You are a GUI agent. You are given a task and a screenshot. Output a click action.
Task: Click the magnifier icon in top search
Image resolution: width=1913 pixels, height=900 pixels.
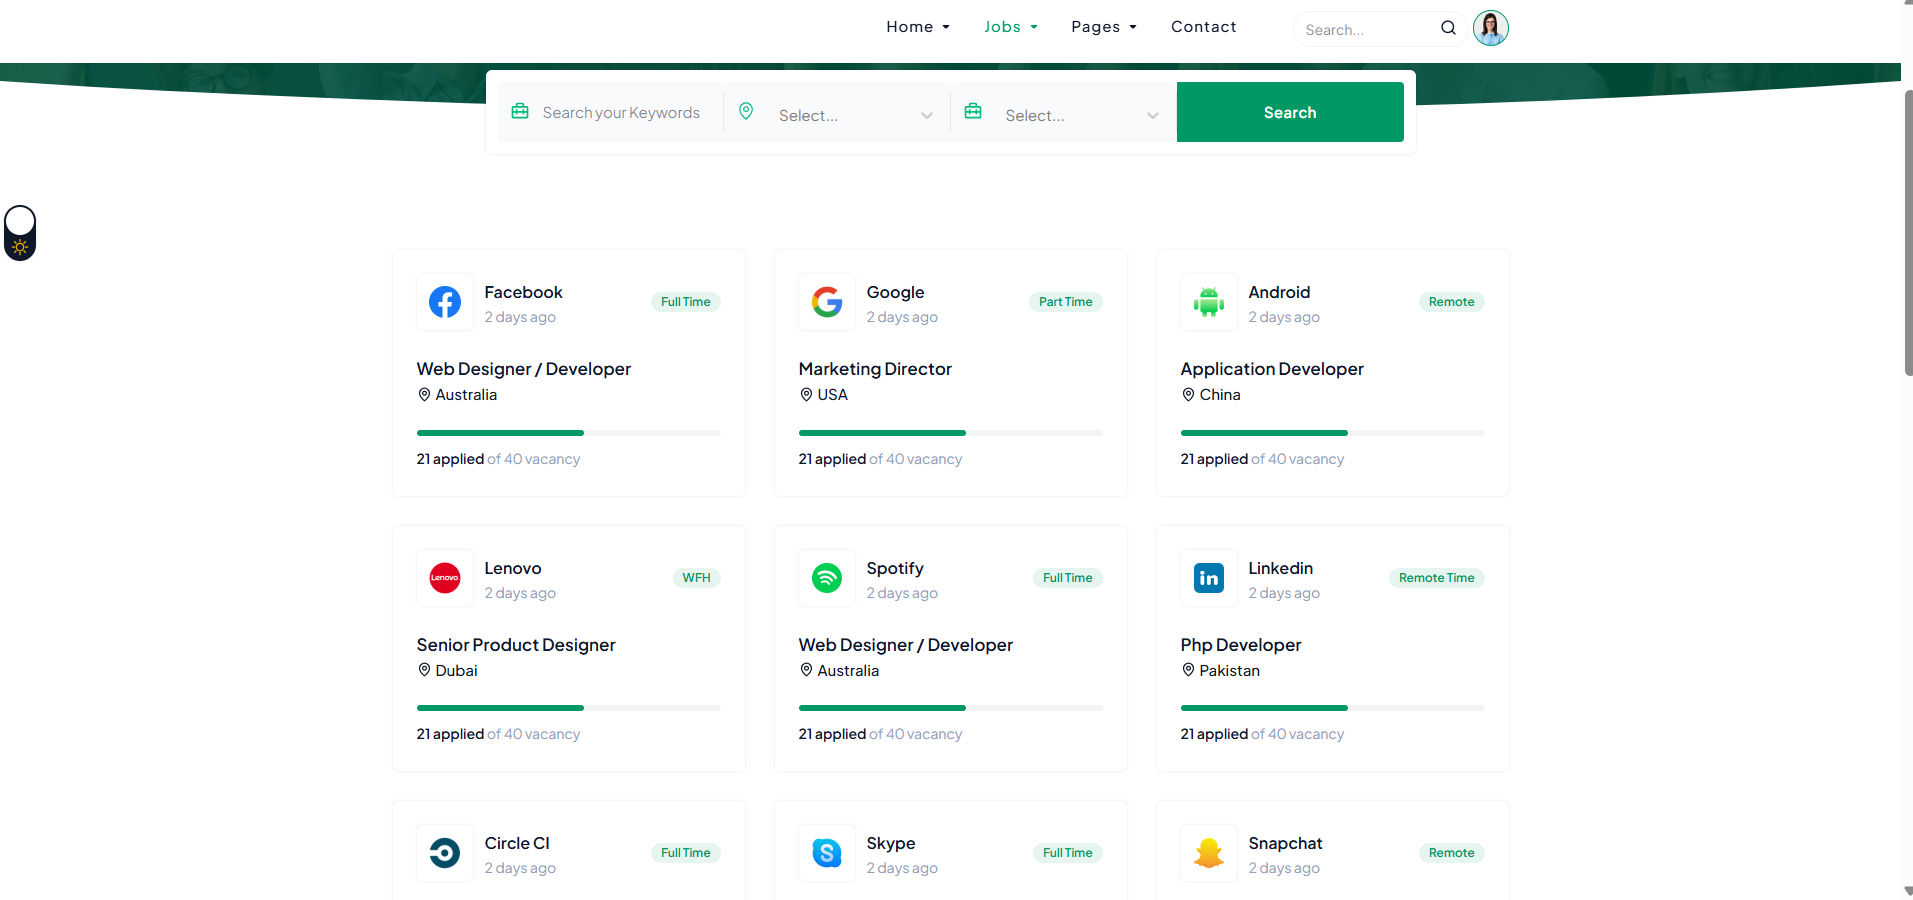tap(1448, 28)
